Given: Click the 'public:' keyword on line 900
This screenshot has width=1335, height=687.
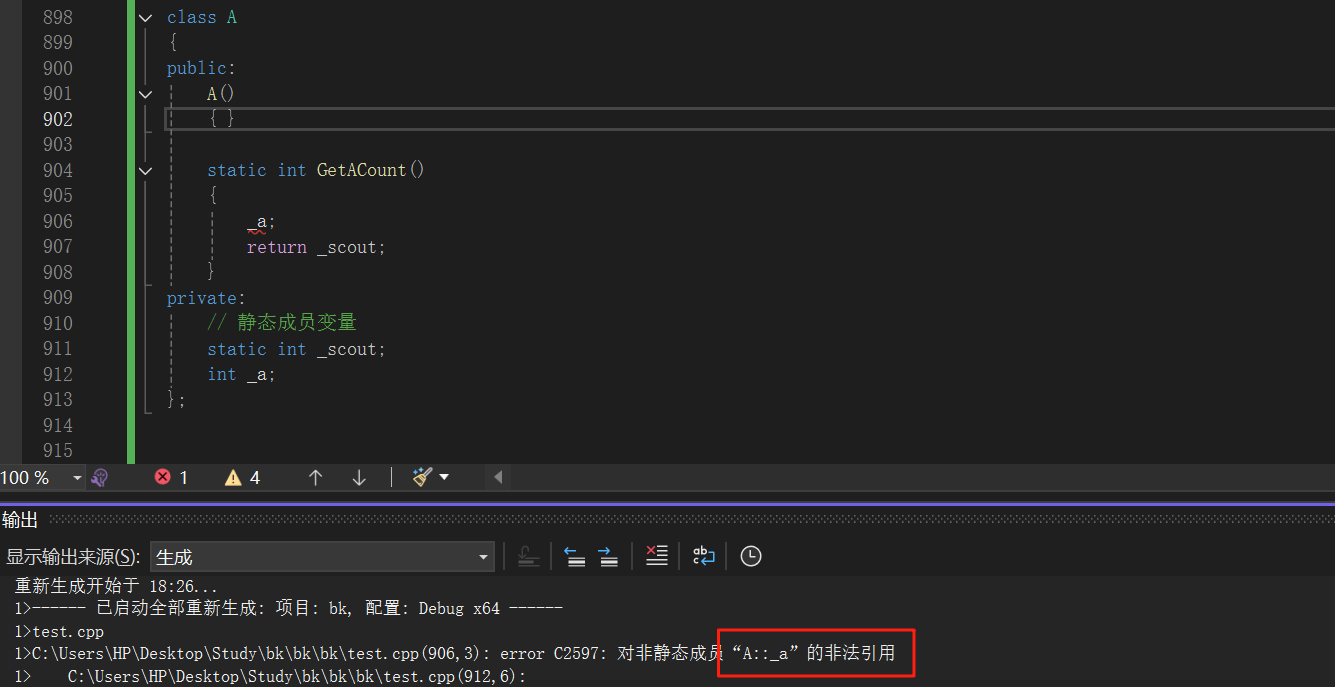Looking at the screenshot, I should [x=201, y=68].
